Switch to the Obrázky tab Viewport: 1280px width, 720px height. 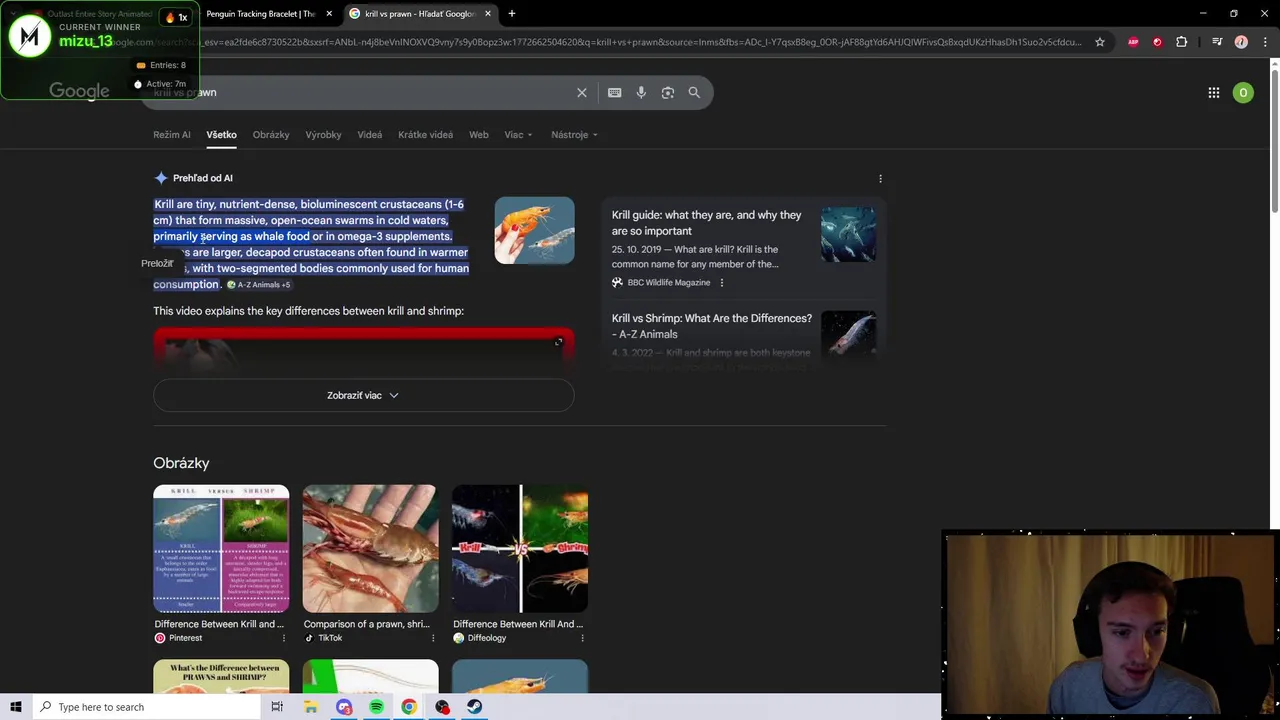click(270, 135)
